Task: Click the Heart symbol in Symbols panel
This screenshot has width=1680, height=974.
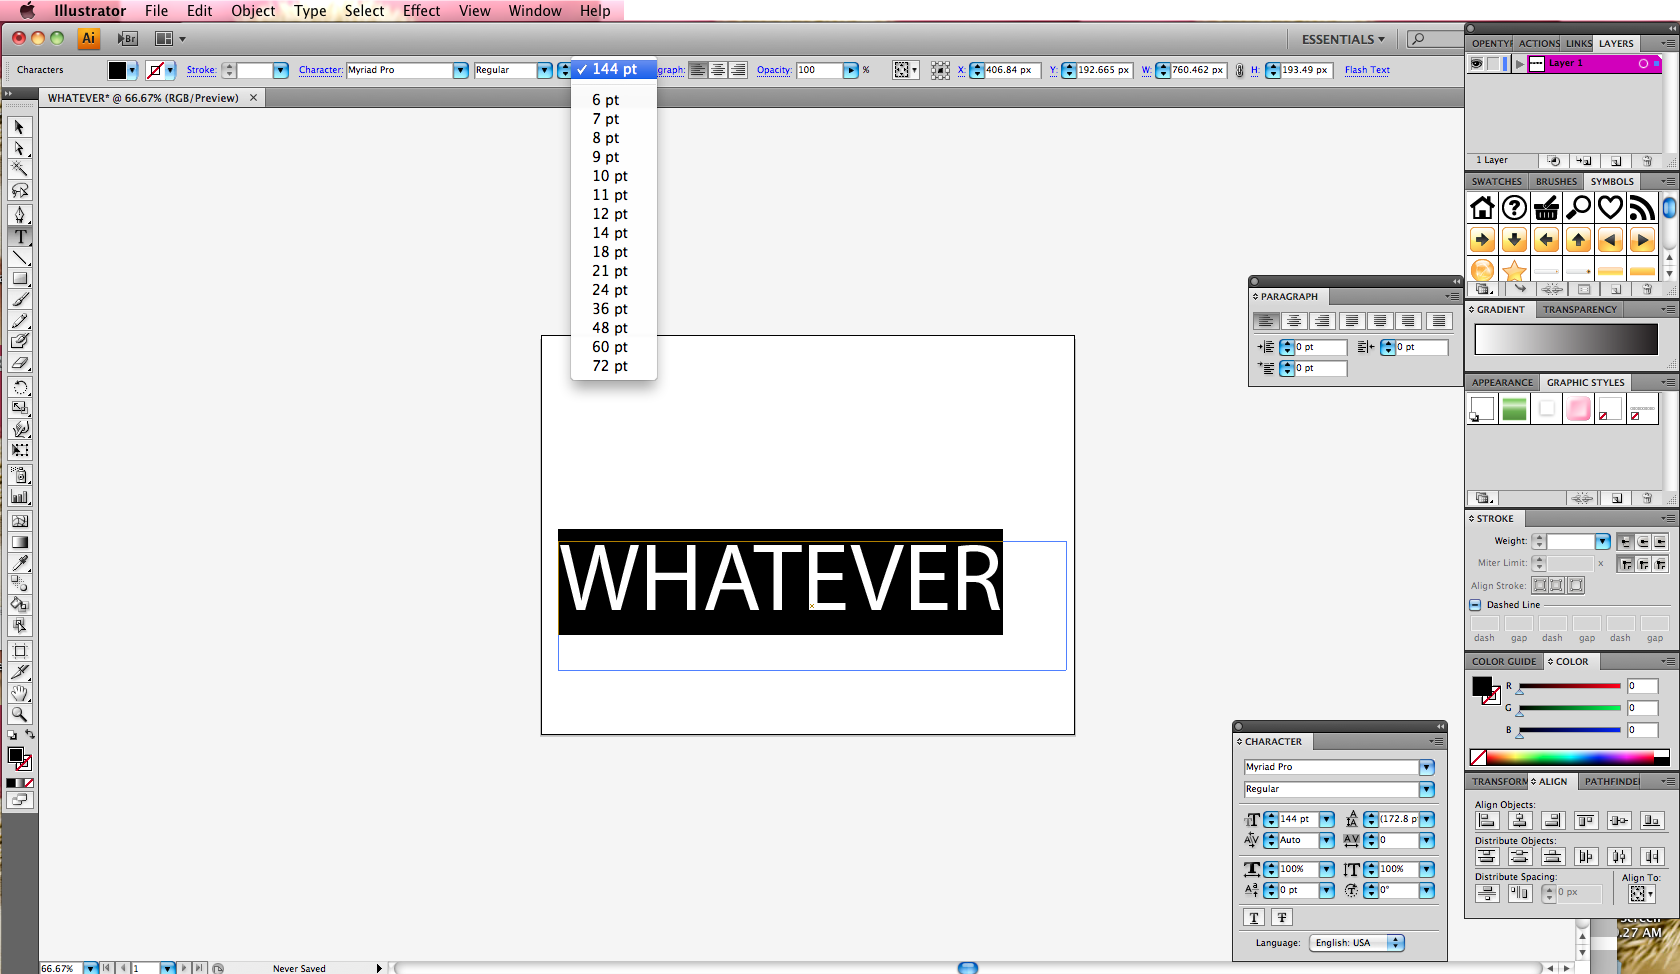Action: pos(1610,207)
